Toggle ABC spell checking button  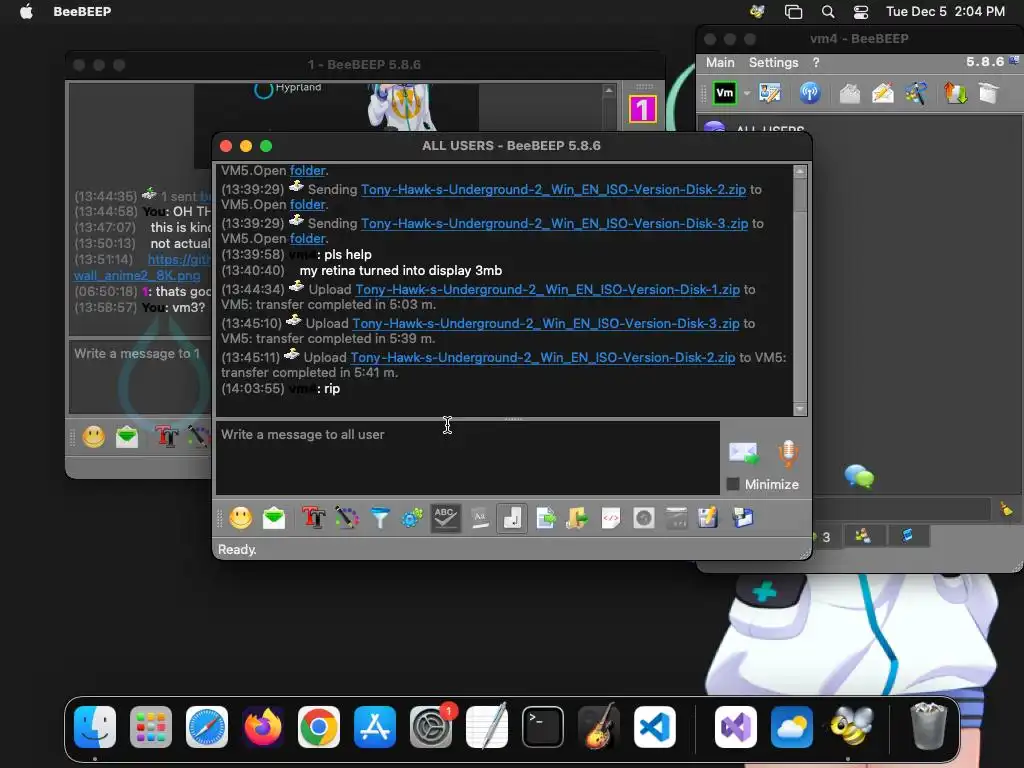(445, 519)
